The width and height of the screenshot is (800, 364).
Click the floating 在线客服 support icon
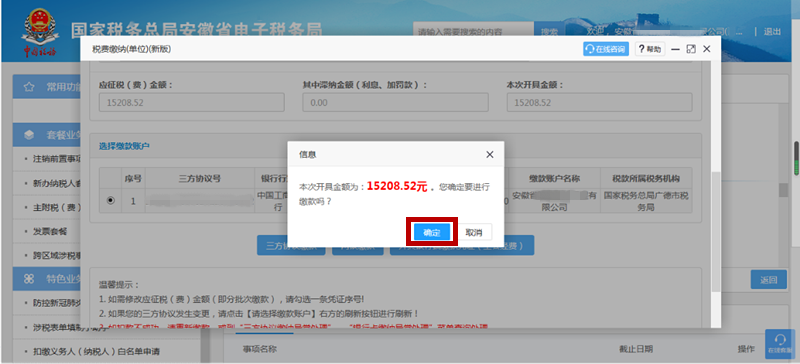779,344
